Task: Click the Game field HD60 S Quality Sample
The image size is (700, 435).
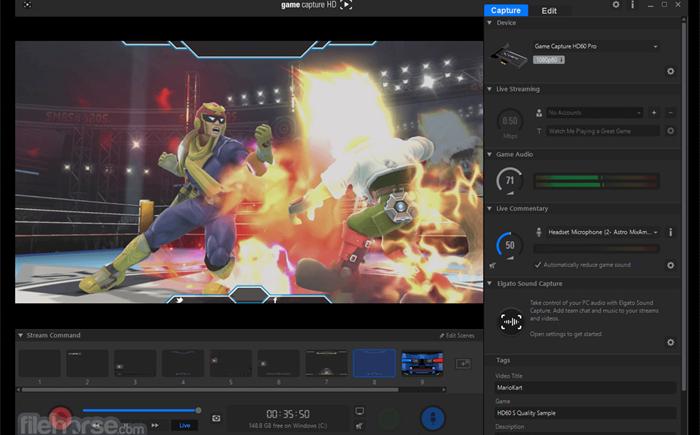Action: [585, 413]
